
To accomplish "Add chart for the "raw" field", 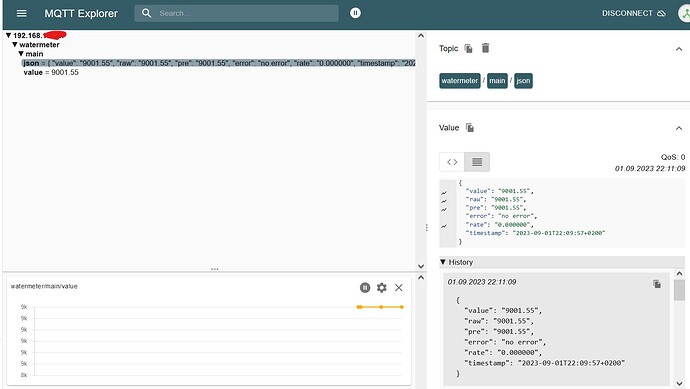I will pos(444,201).
